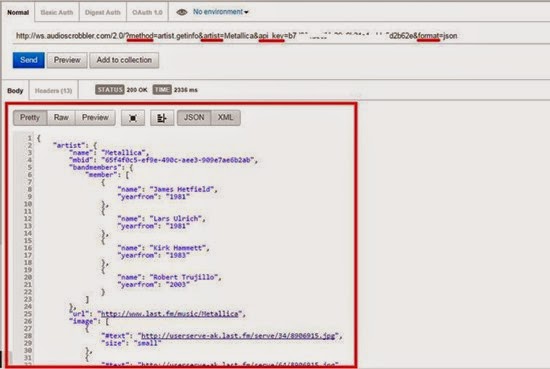
Task: Click the blue Send button
Action: (29, 60)
